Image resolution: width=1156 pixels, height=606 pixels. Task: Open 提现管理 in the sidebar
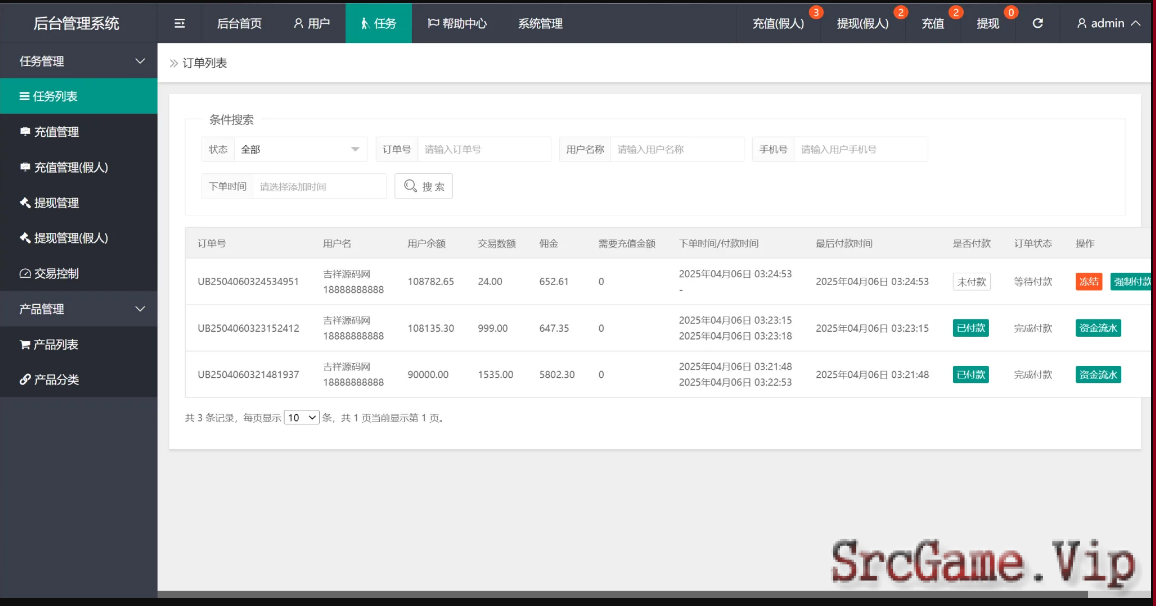click(x=79, y=203)
